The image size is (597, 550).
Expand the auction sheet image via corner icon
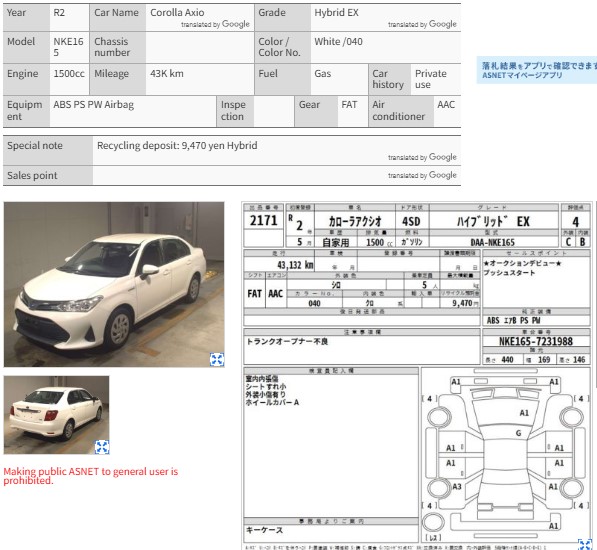tap(585, 545)
